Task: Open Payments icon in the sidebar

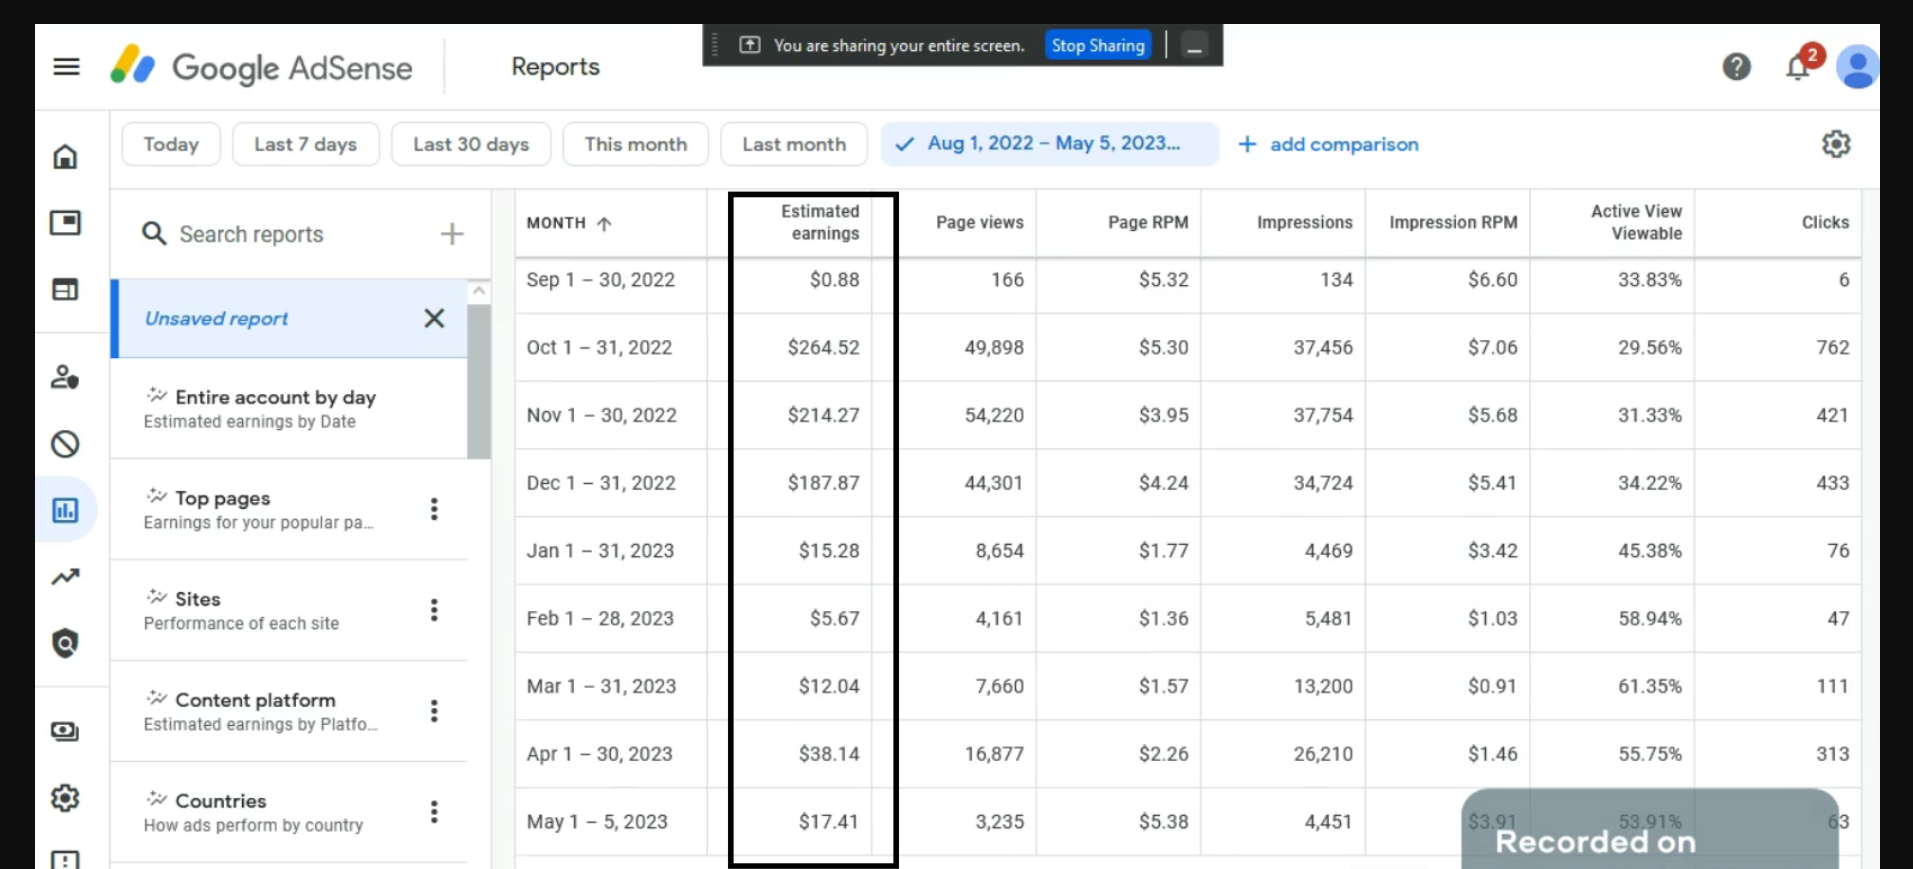Action: (65, 732)
